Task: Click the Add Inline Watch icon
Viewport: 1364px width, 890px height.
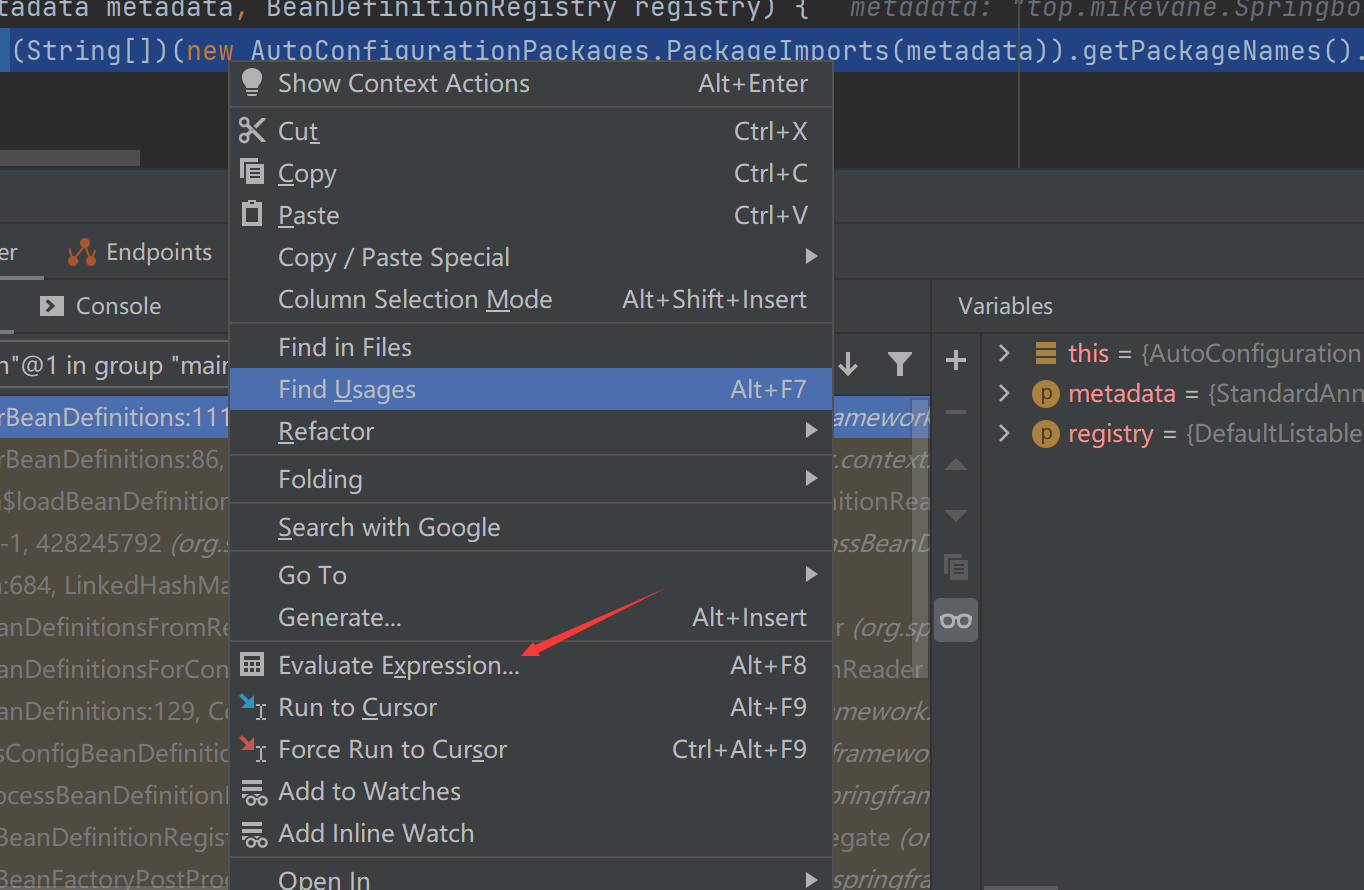Action: (254, 834)
